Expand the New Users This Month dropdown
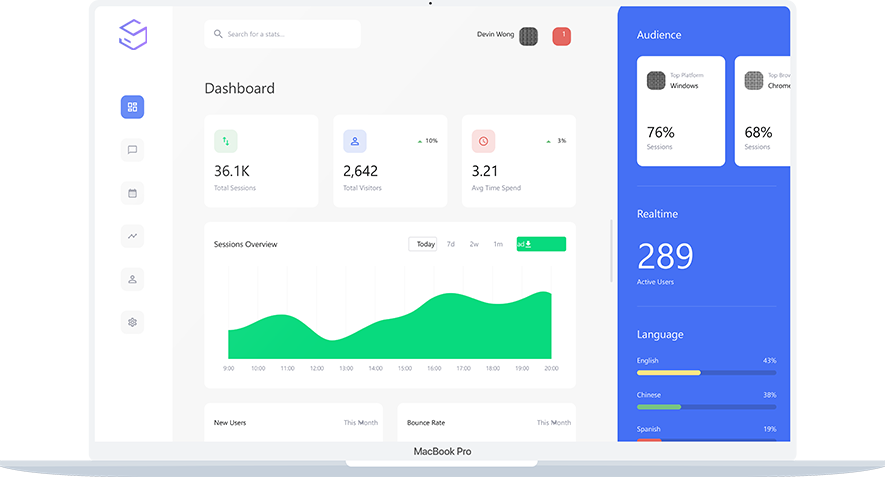Image resolution: width=885 pixels, height=477 pixels. click(x=361, y=423)
